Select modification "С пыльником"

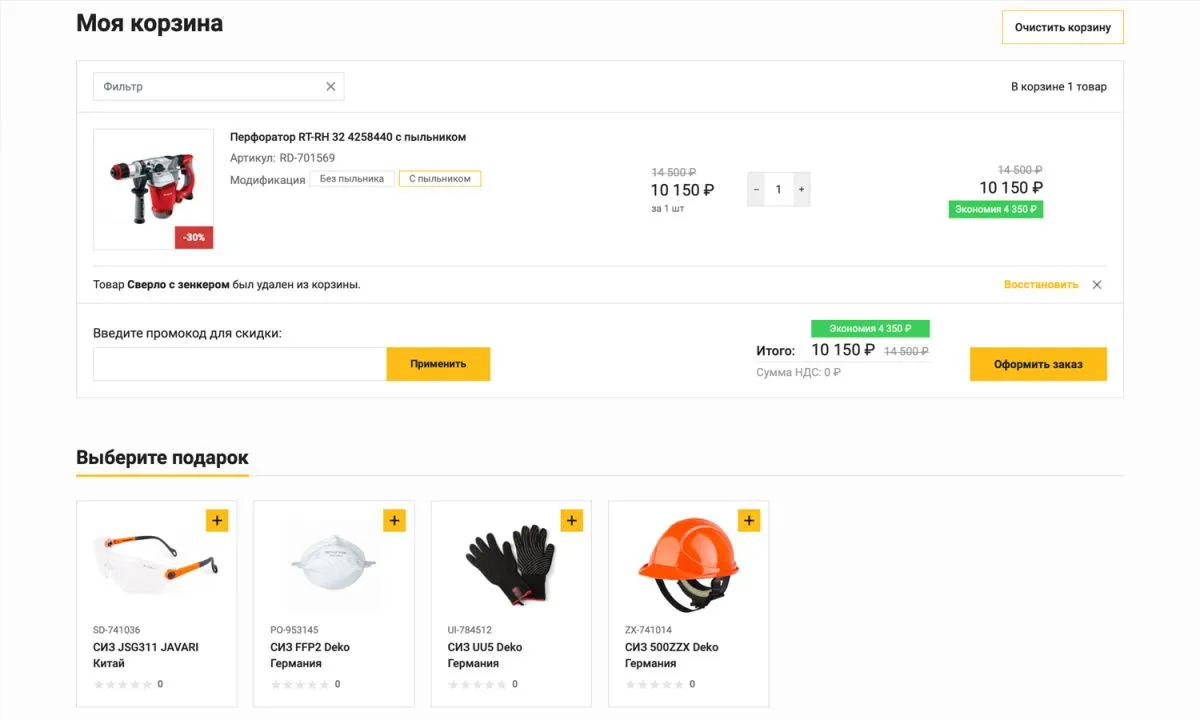pos(440,179)
